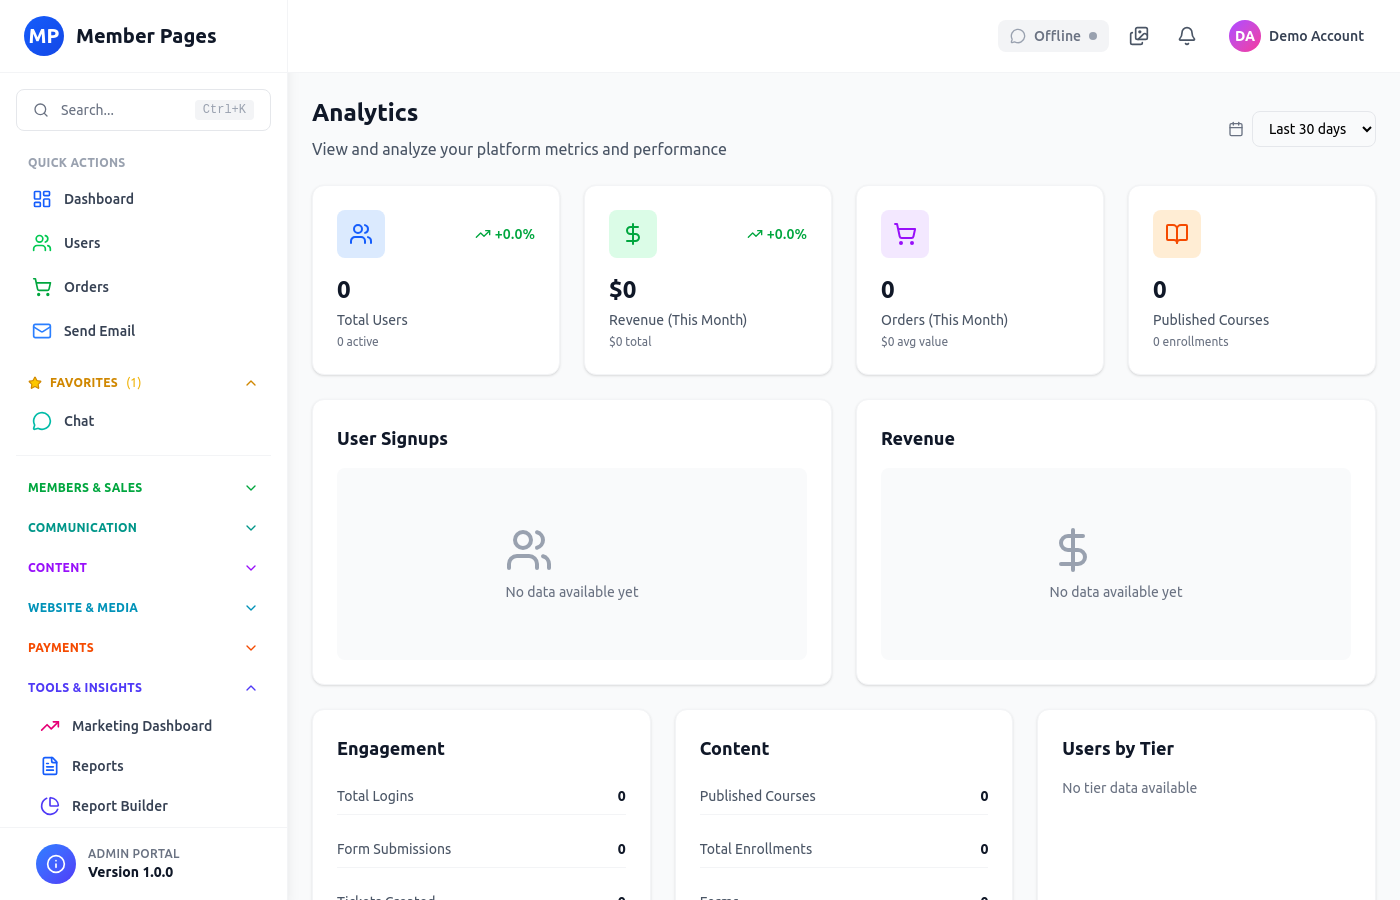The image size is (1400, 900).
Task: Click the Demo Account avatar
Action: [1244, 35]
